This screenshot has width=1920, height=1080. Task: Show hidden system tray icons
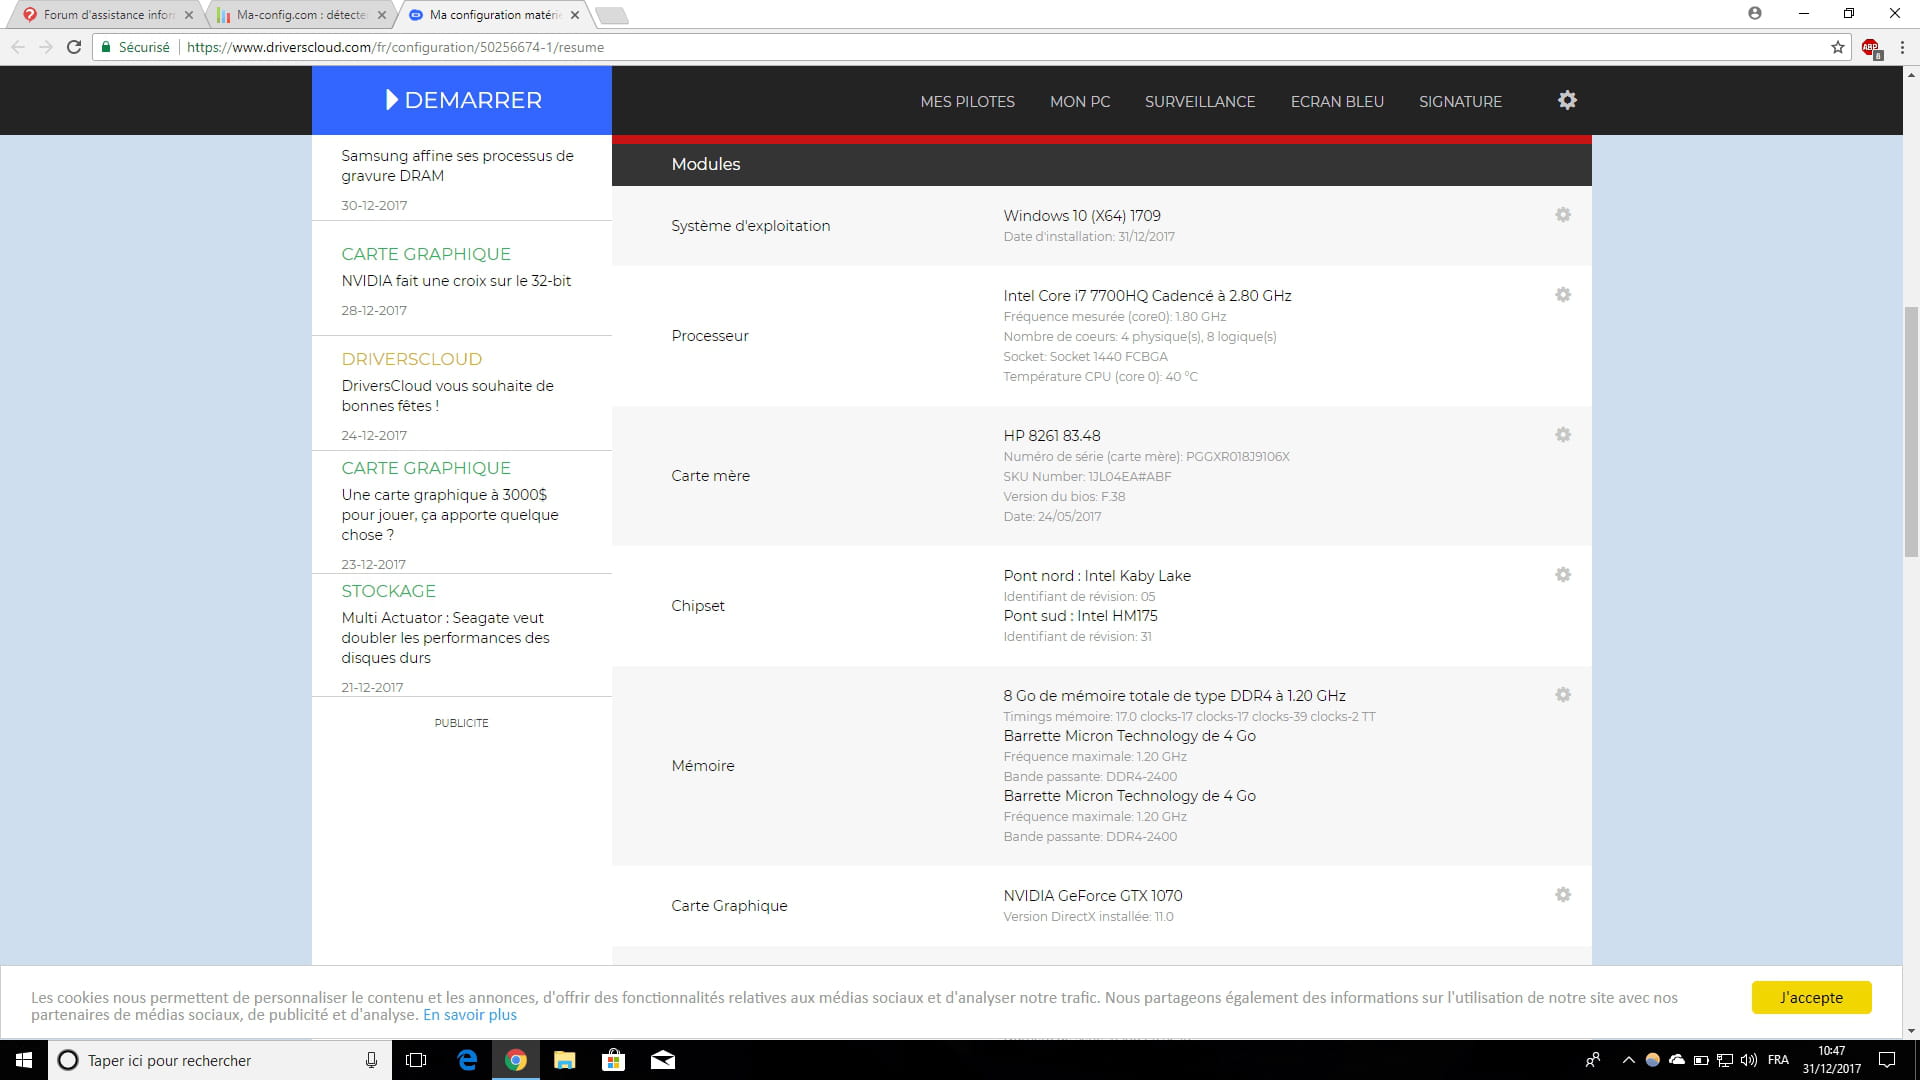point(1628,1060)
